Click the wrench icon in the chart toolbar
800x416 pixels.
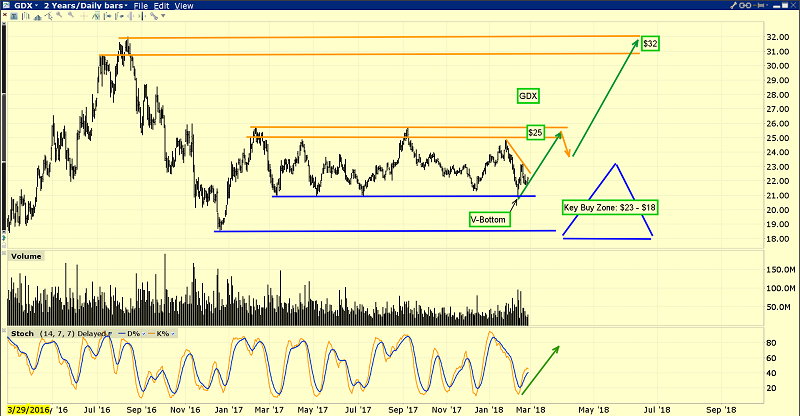point(154,16)
